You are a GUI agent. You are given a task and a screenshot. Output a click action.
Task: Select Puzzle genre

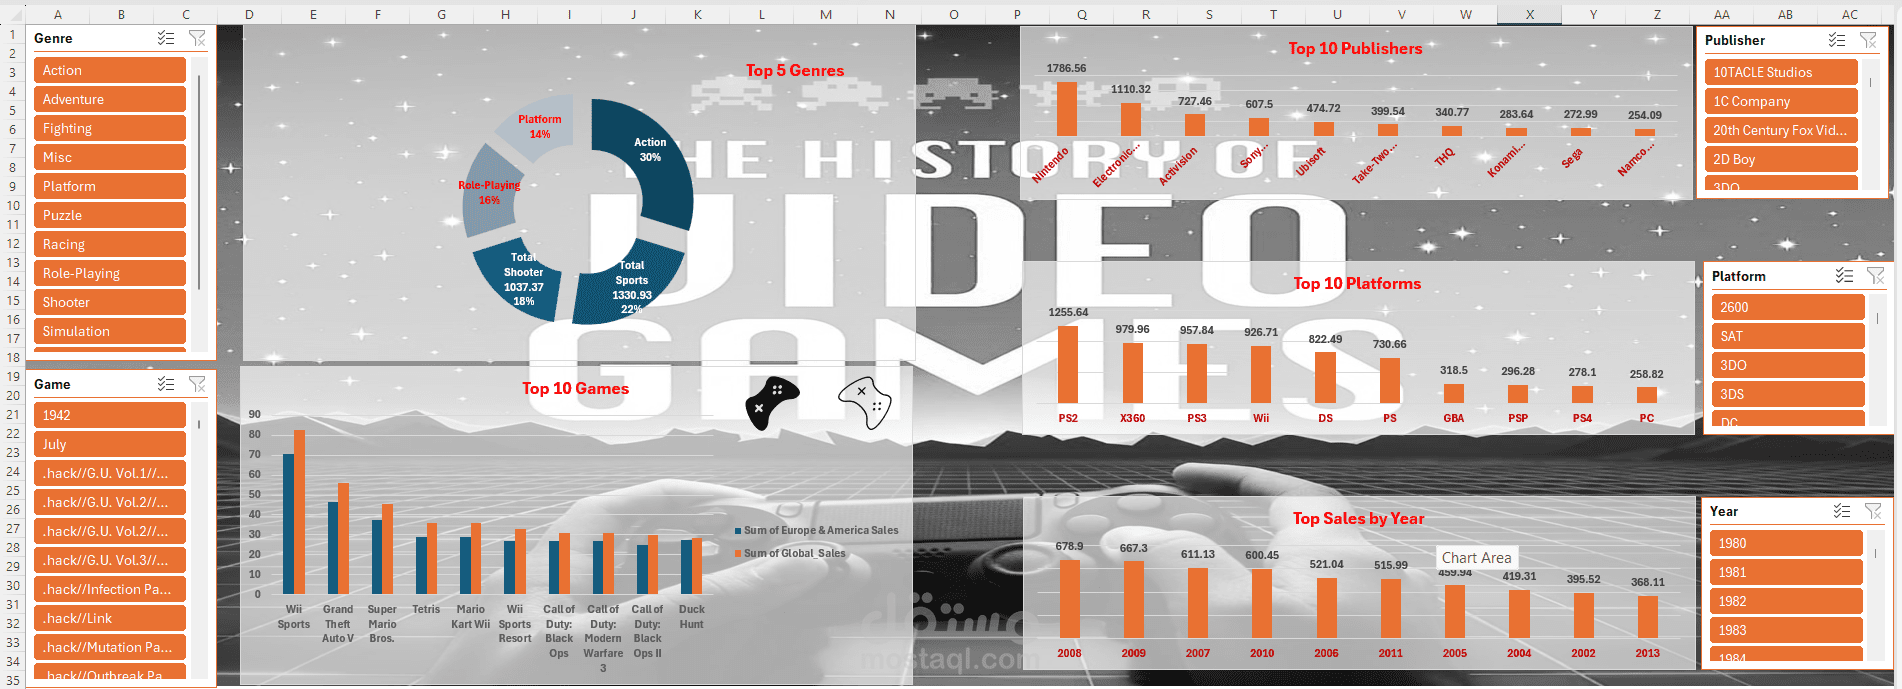pos(110,215)
